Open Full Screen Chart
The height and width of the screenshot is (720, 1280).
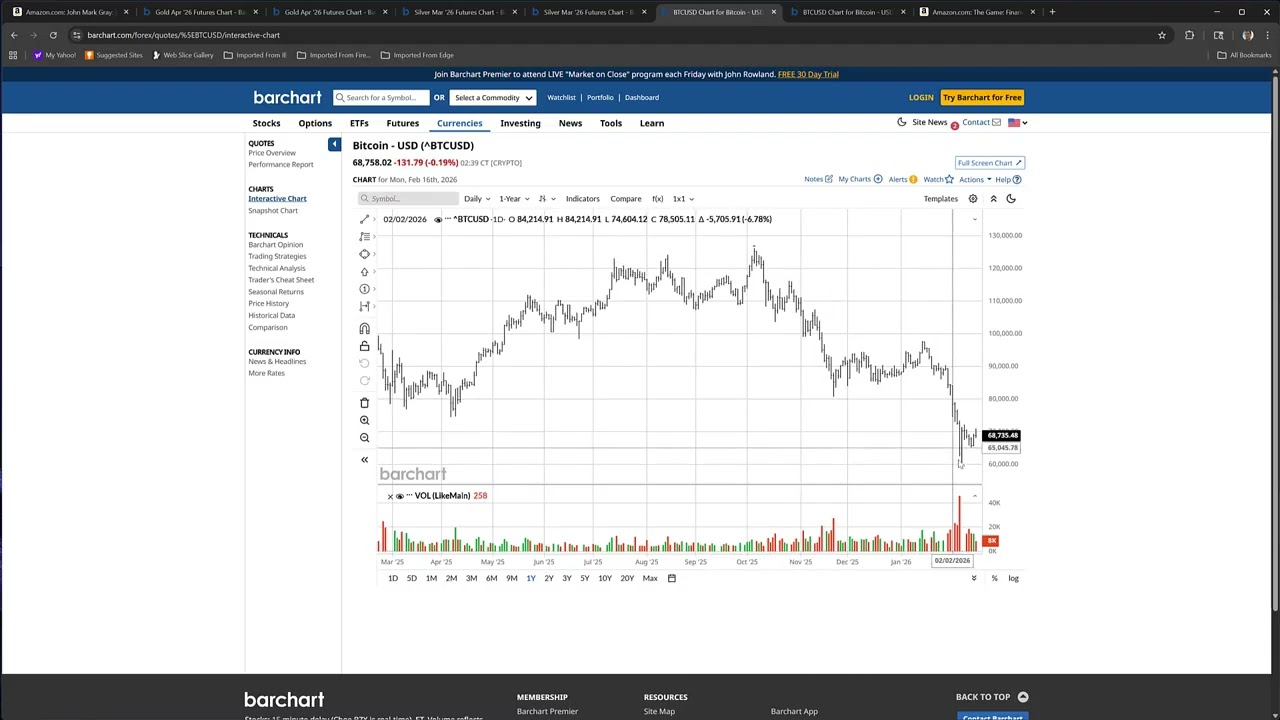[x=989, y=163]
